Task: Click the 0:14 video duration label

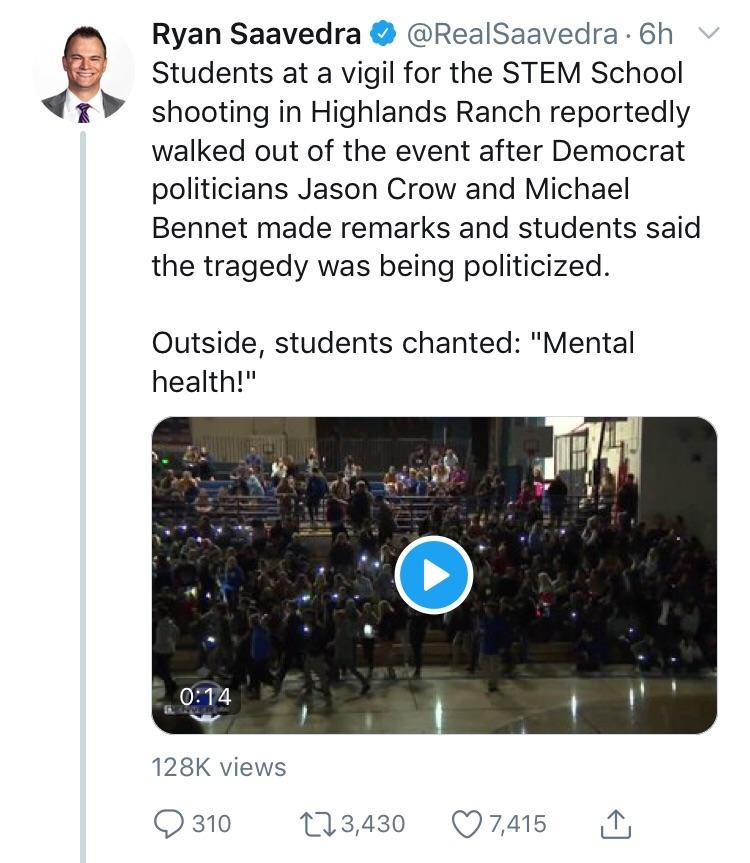Action: (x=205, y=697)
